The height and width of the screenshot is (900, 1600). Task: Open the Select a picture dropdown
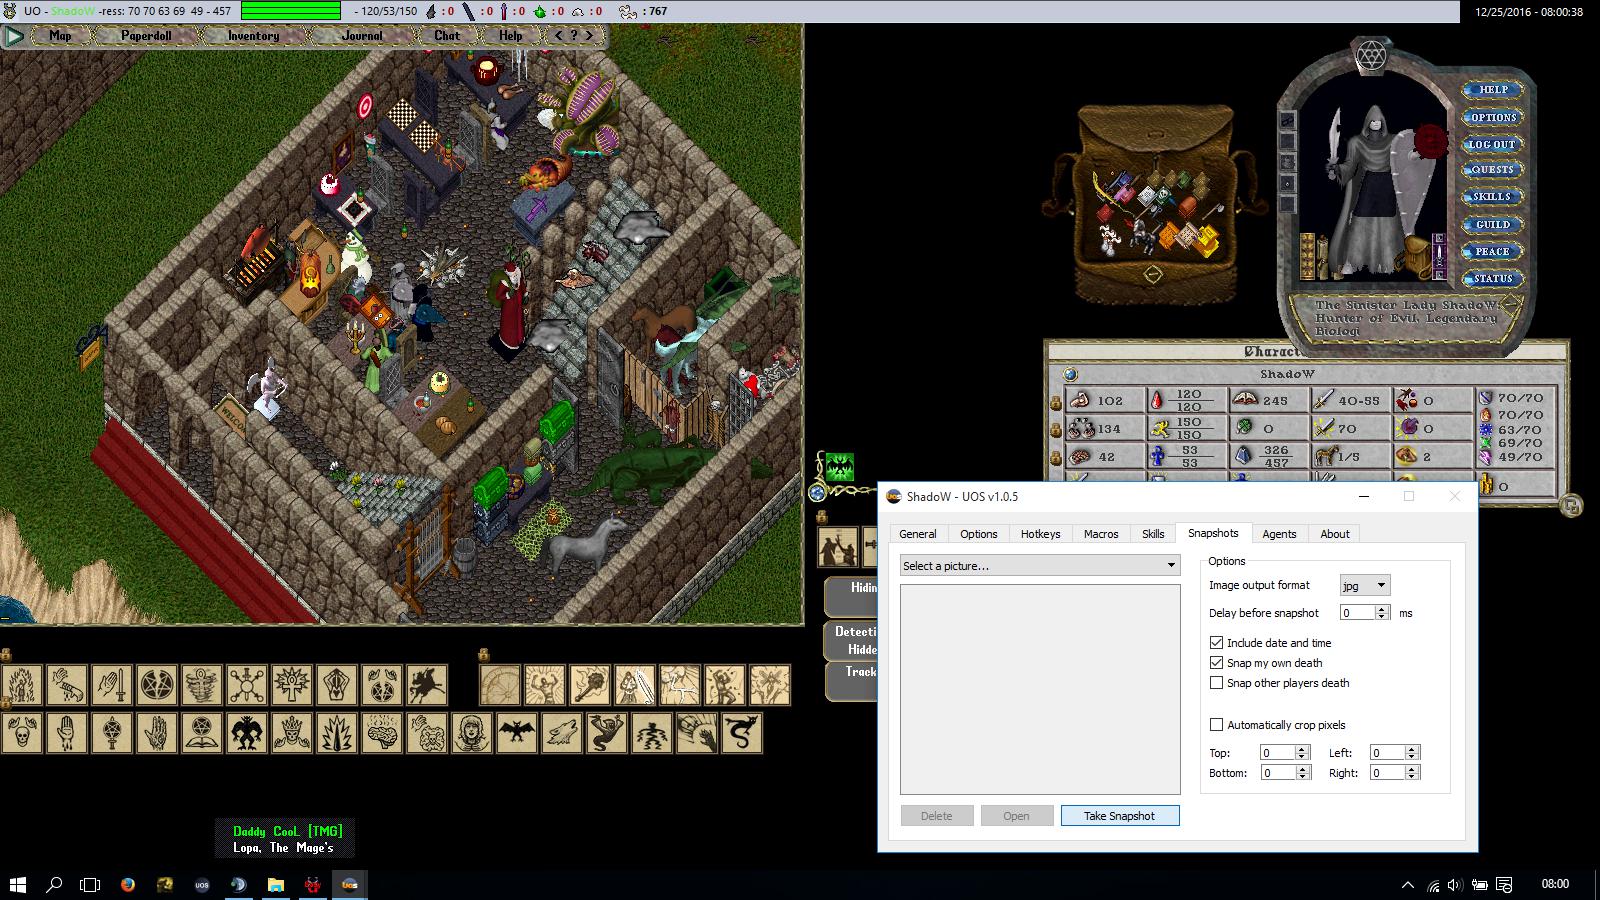pyautogui.click(x=1040, y=566)
